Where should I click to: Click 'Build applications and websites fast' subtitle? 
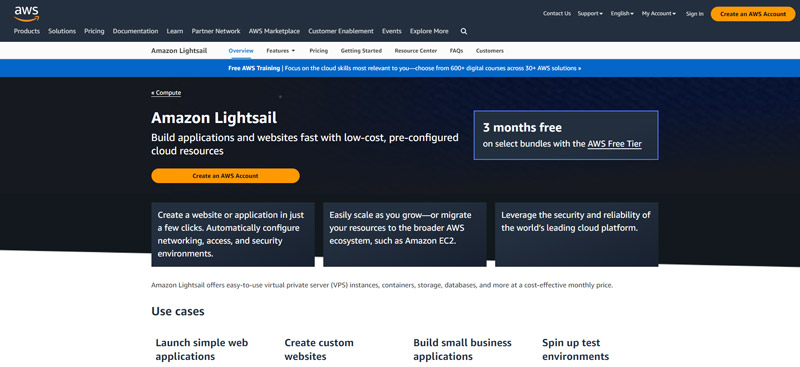(305, 144)
